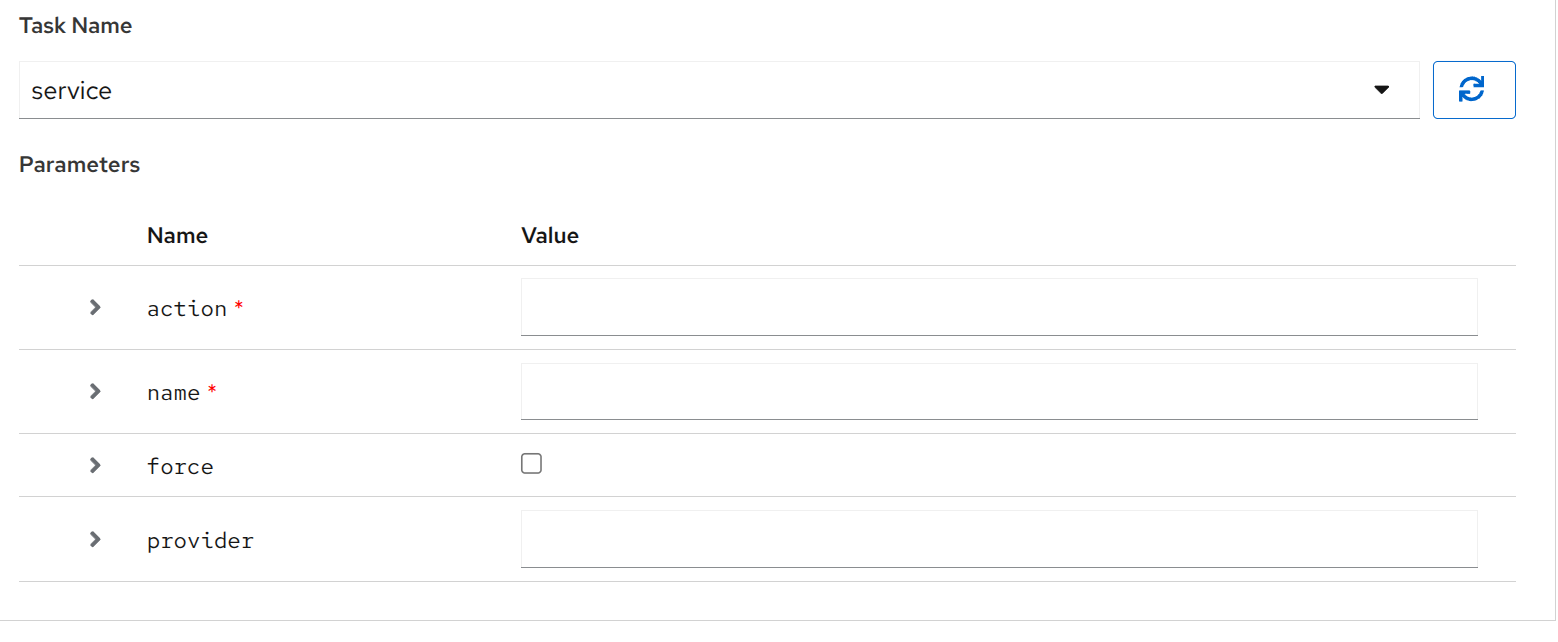Click inside the name value field
The image size is (1558, 642).
tap(998, 391)
